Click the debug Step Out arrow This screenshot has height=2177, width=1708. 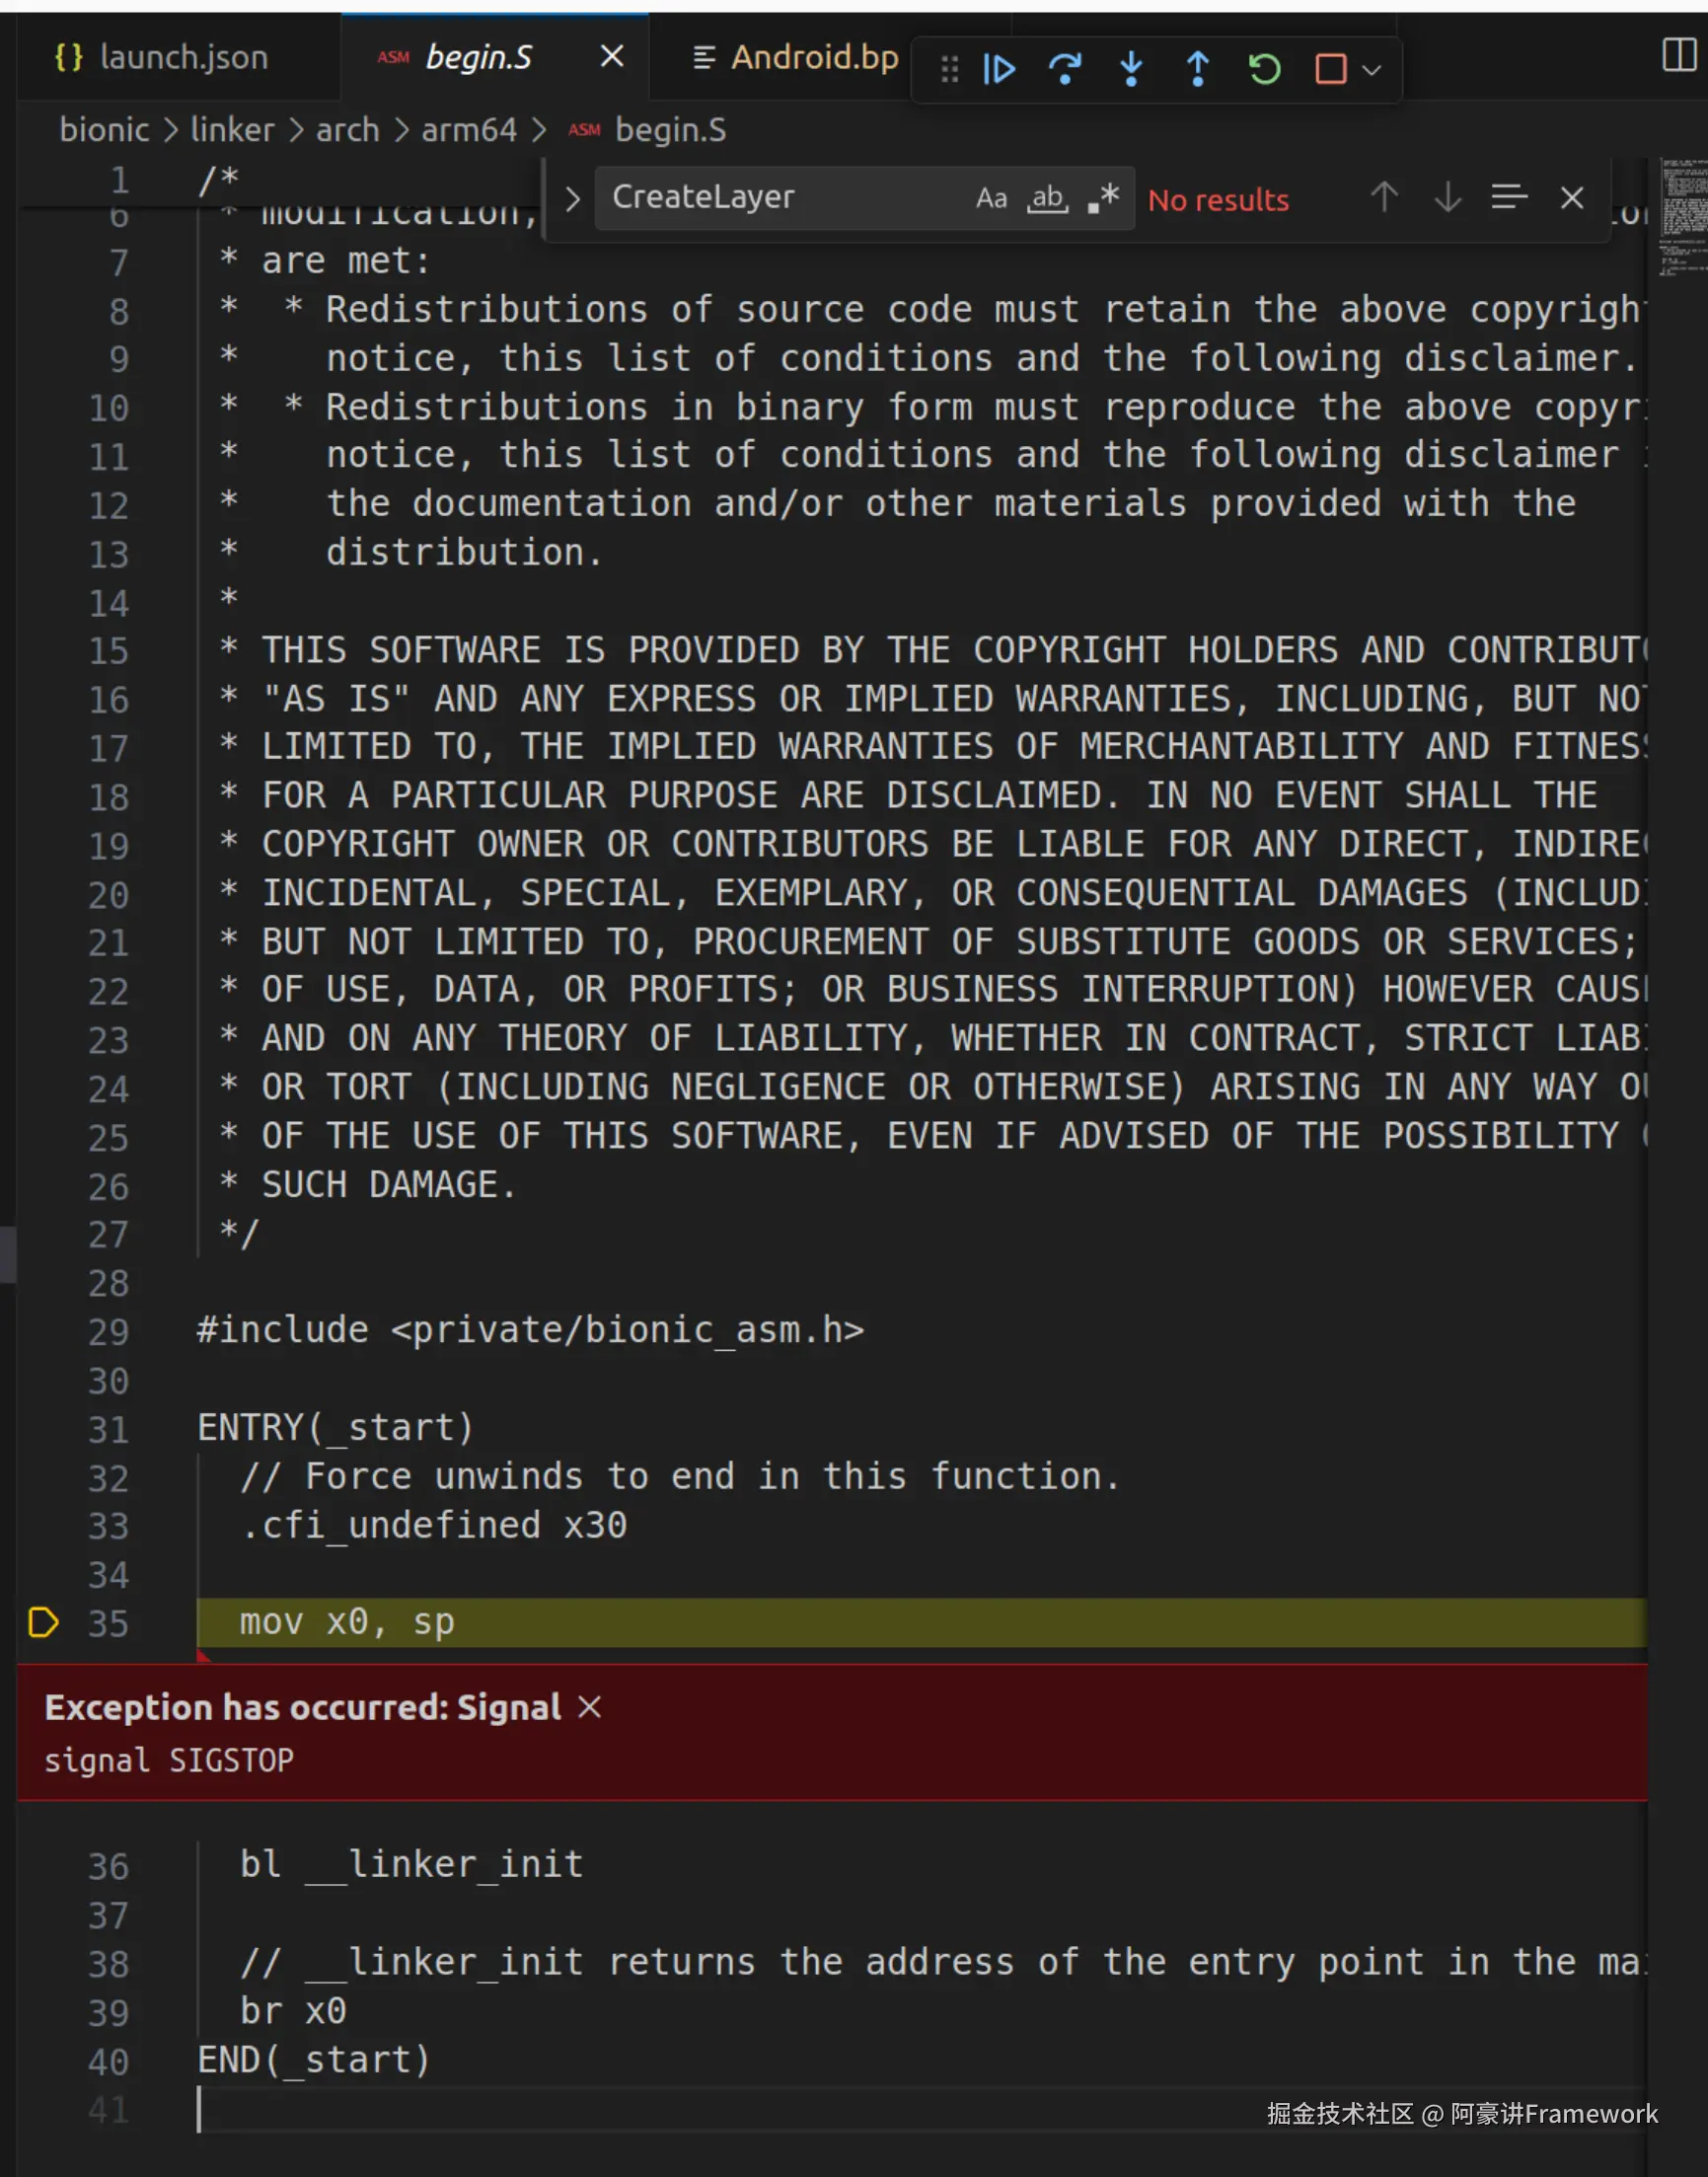click(x=1197, y=69)
